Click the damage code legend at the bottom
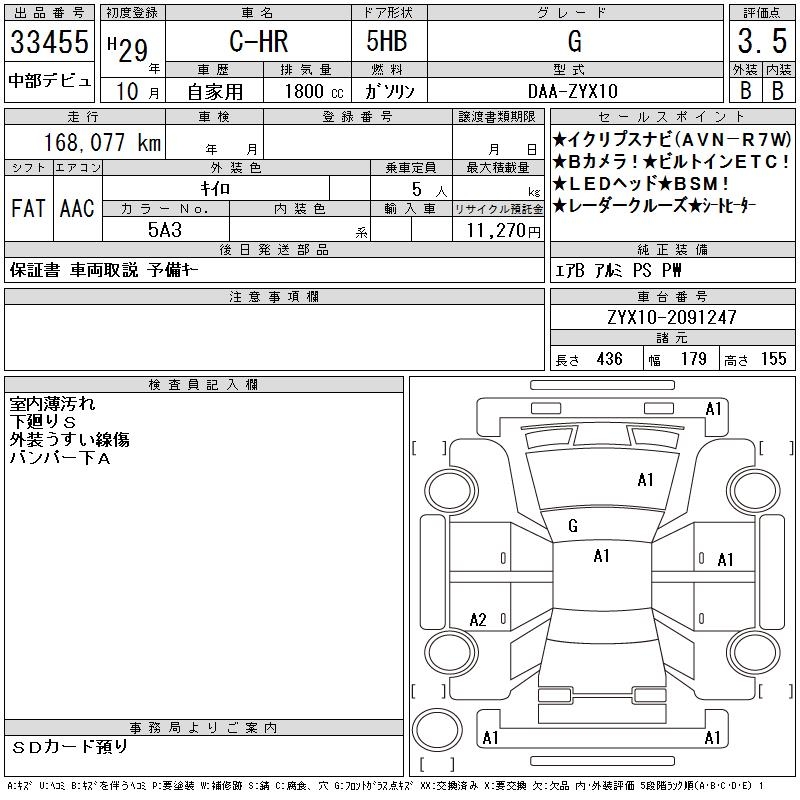This screenshot has height=800, width=800. point(385,786)
